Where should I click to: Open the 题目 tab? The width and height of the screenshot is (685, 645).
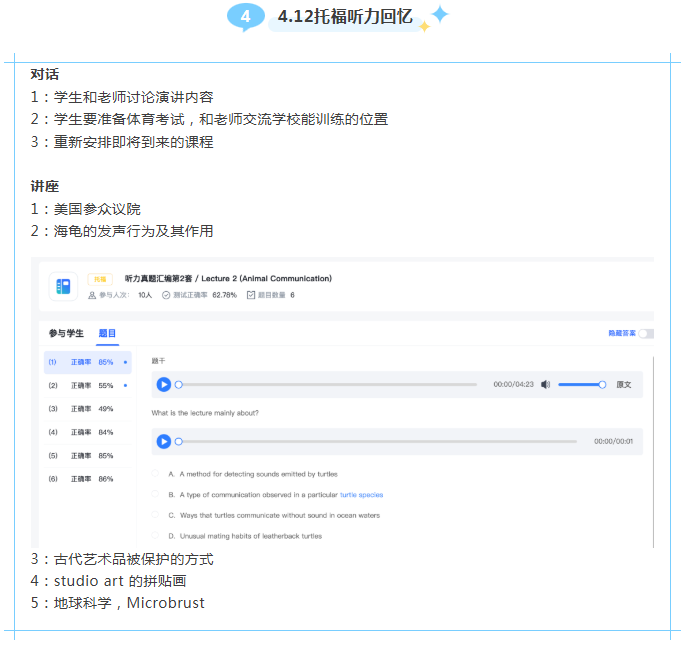(x=107, y=333)
